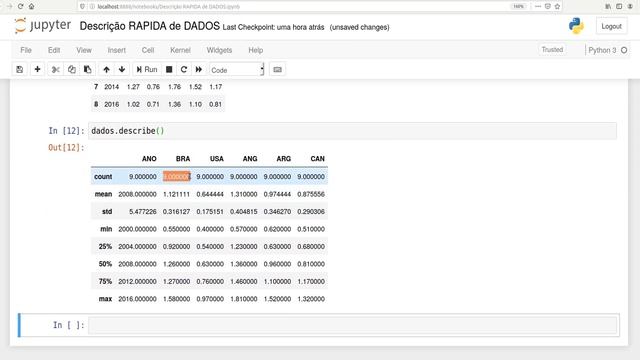Click the Out[12] output prompt
640x360 pixels.
(x=66, y=147)
